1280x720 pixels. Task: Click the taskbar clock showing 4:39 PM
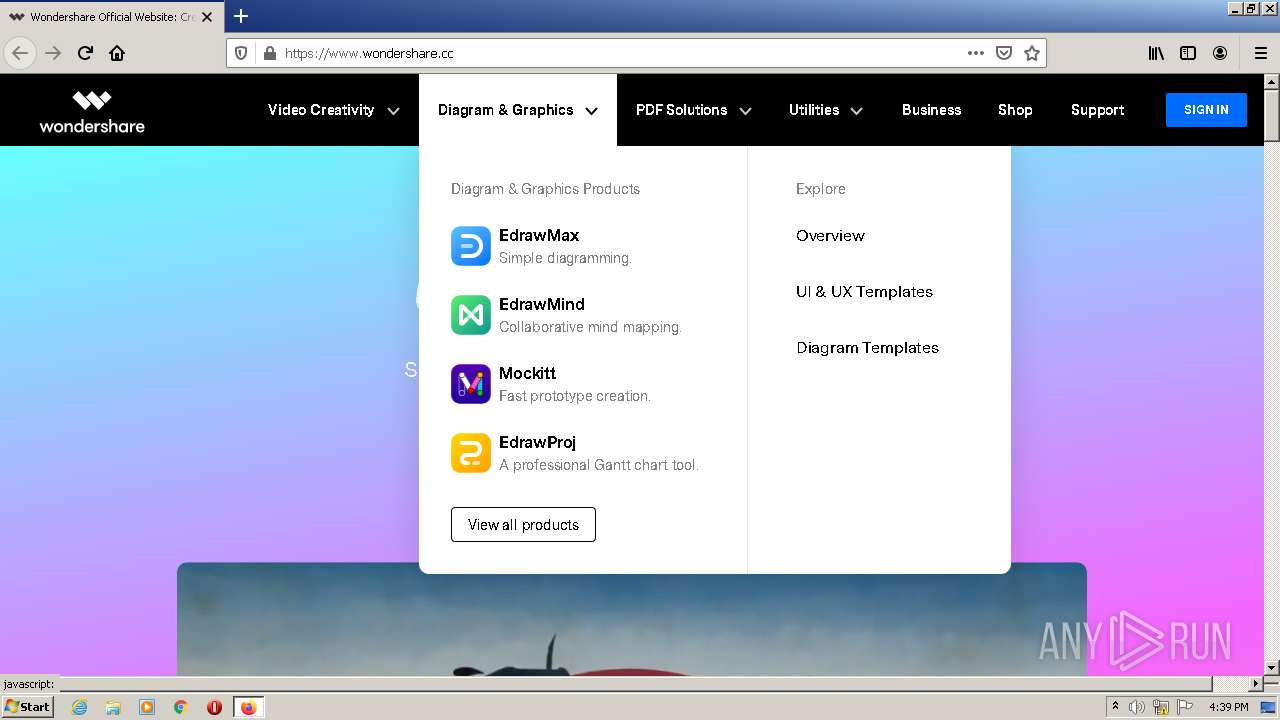[1228, 707]
